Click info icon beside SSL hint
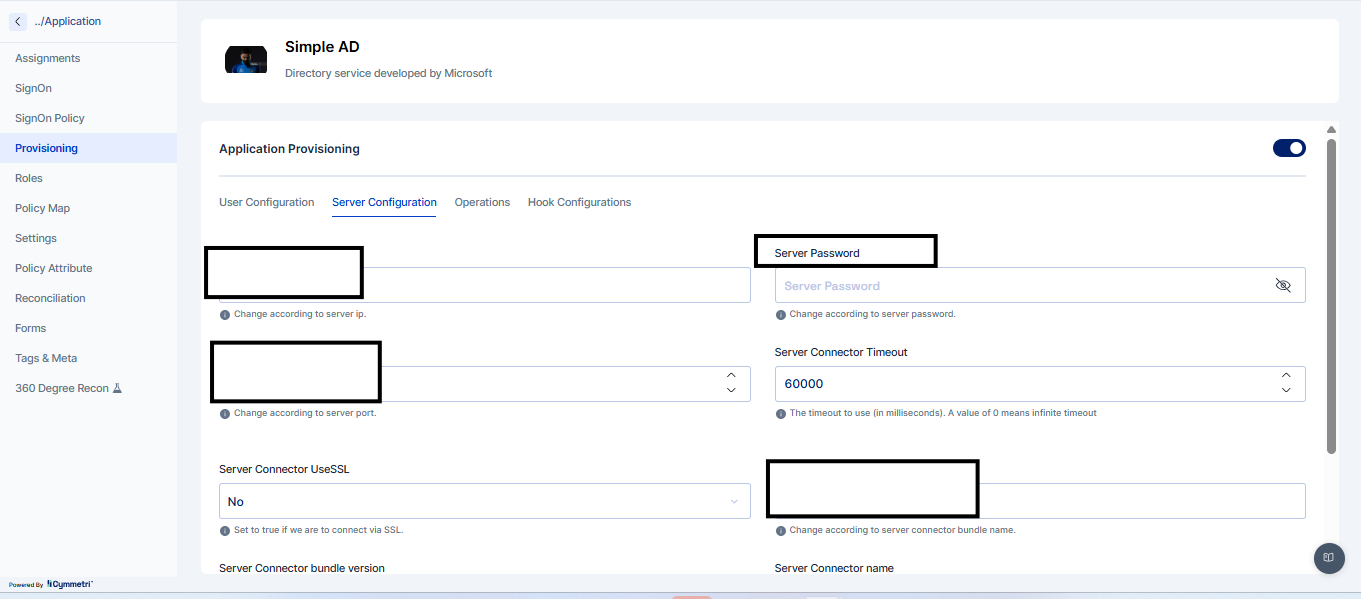The image size is (1361, 599). [x=225, y=530]
